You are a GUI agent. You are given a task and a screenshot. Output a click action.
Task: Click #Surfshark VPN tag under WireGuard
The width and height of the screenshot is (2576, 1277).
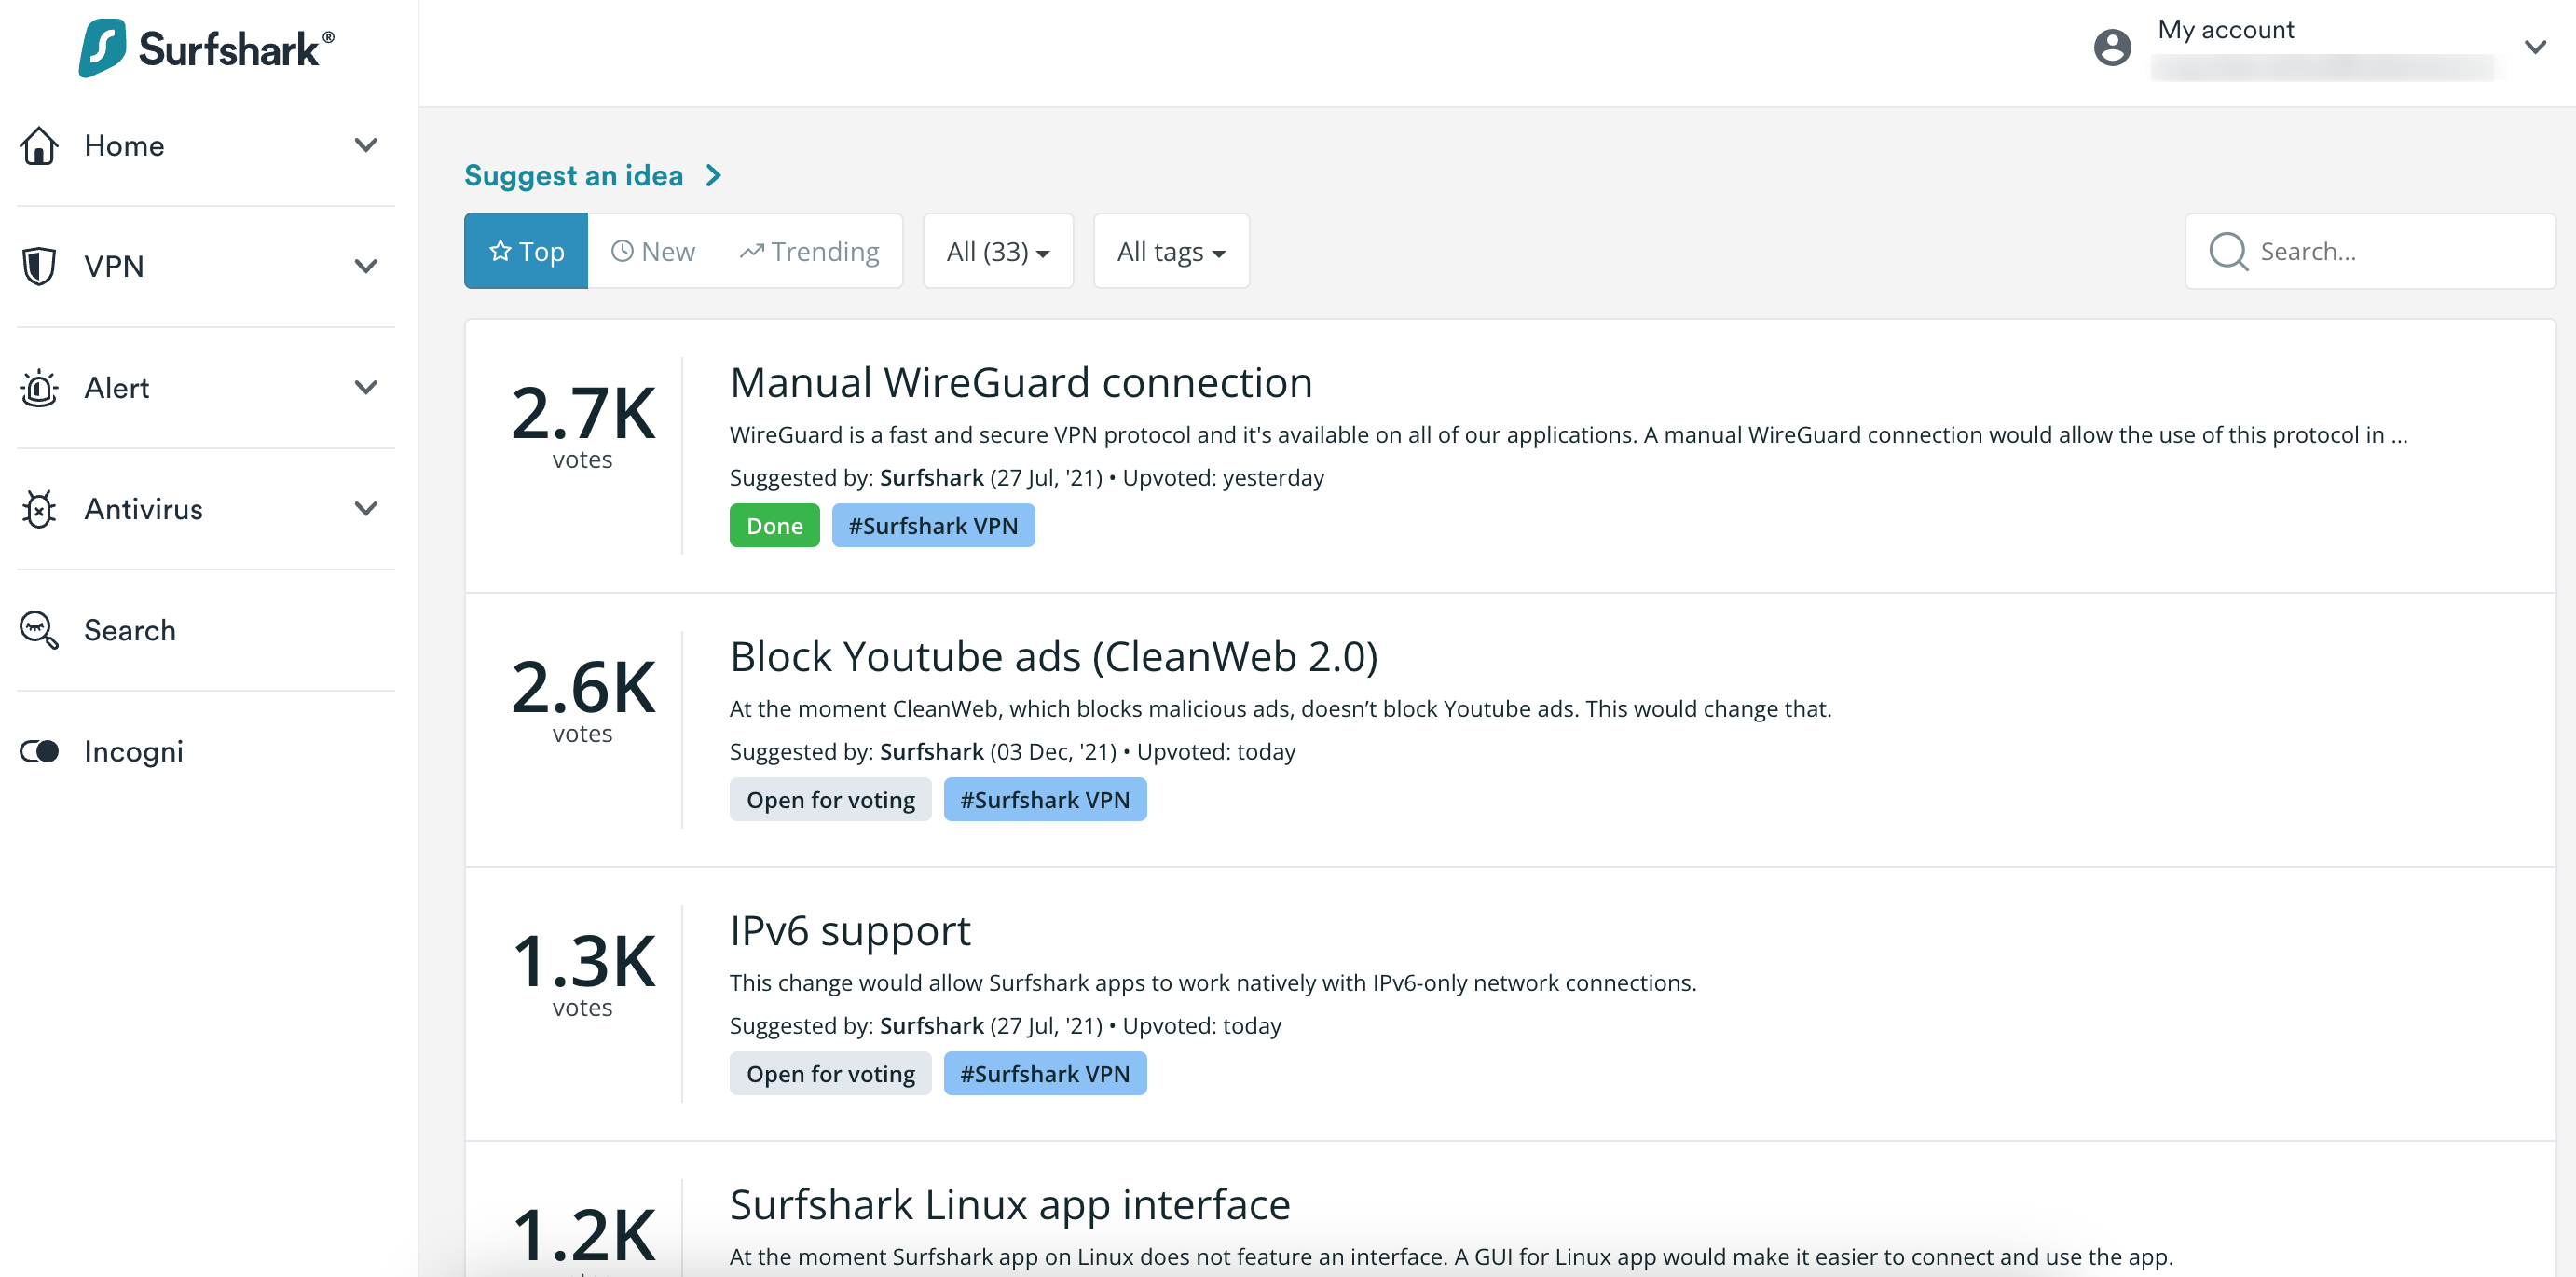[933, 526]
